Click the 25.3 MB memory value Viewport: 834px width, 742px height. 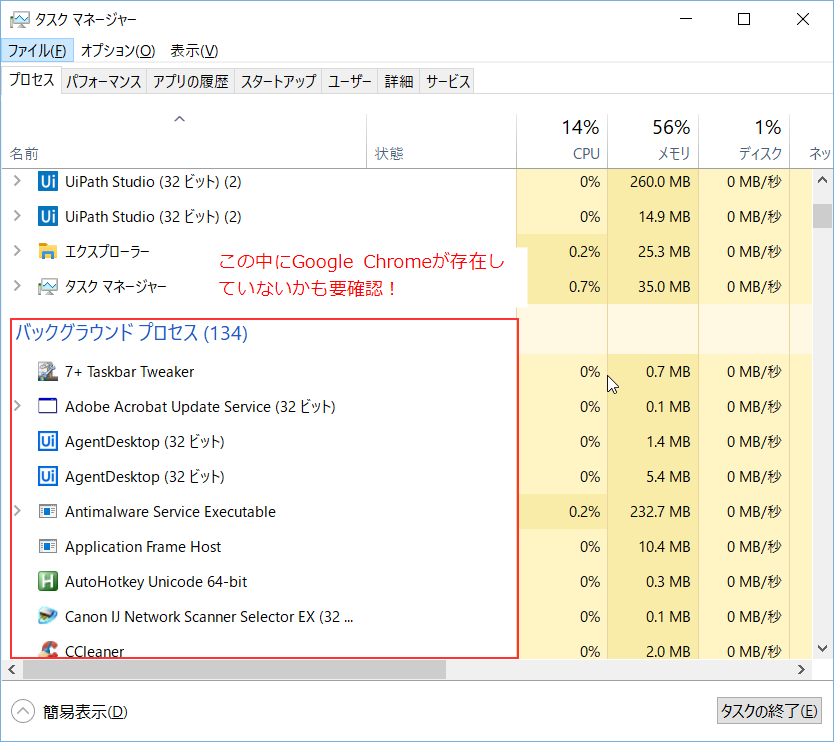click(x=664, y=251)
